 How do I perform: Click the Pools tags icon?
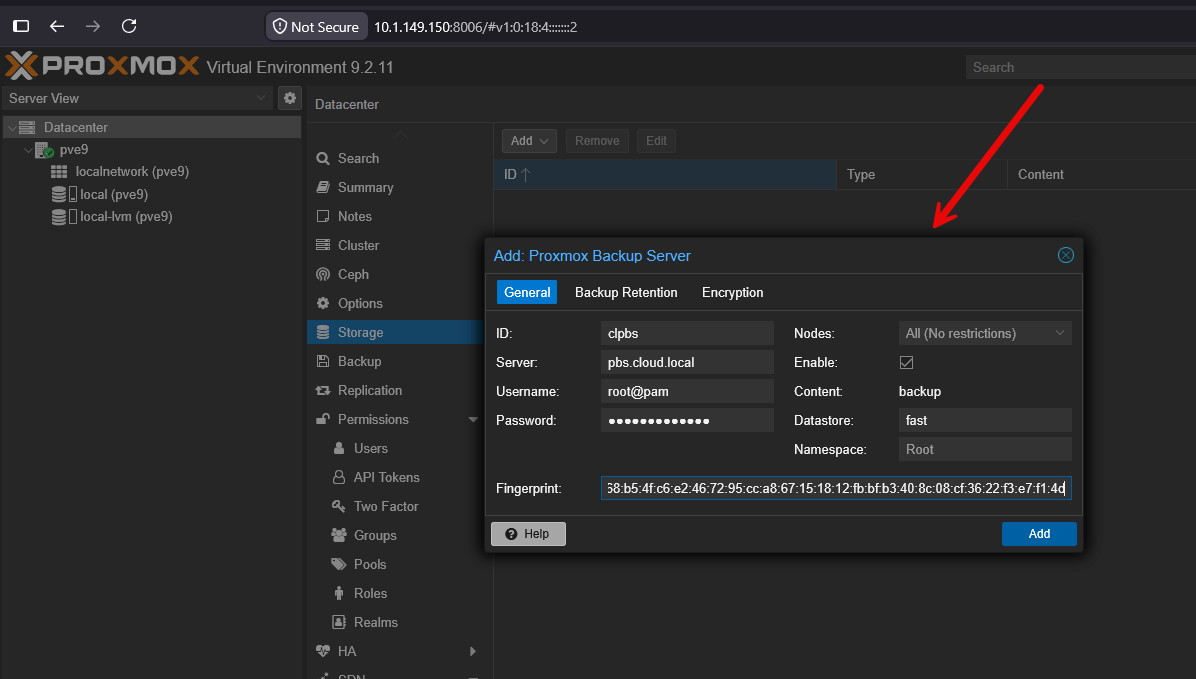[339, 565]
